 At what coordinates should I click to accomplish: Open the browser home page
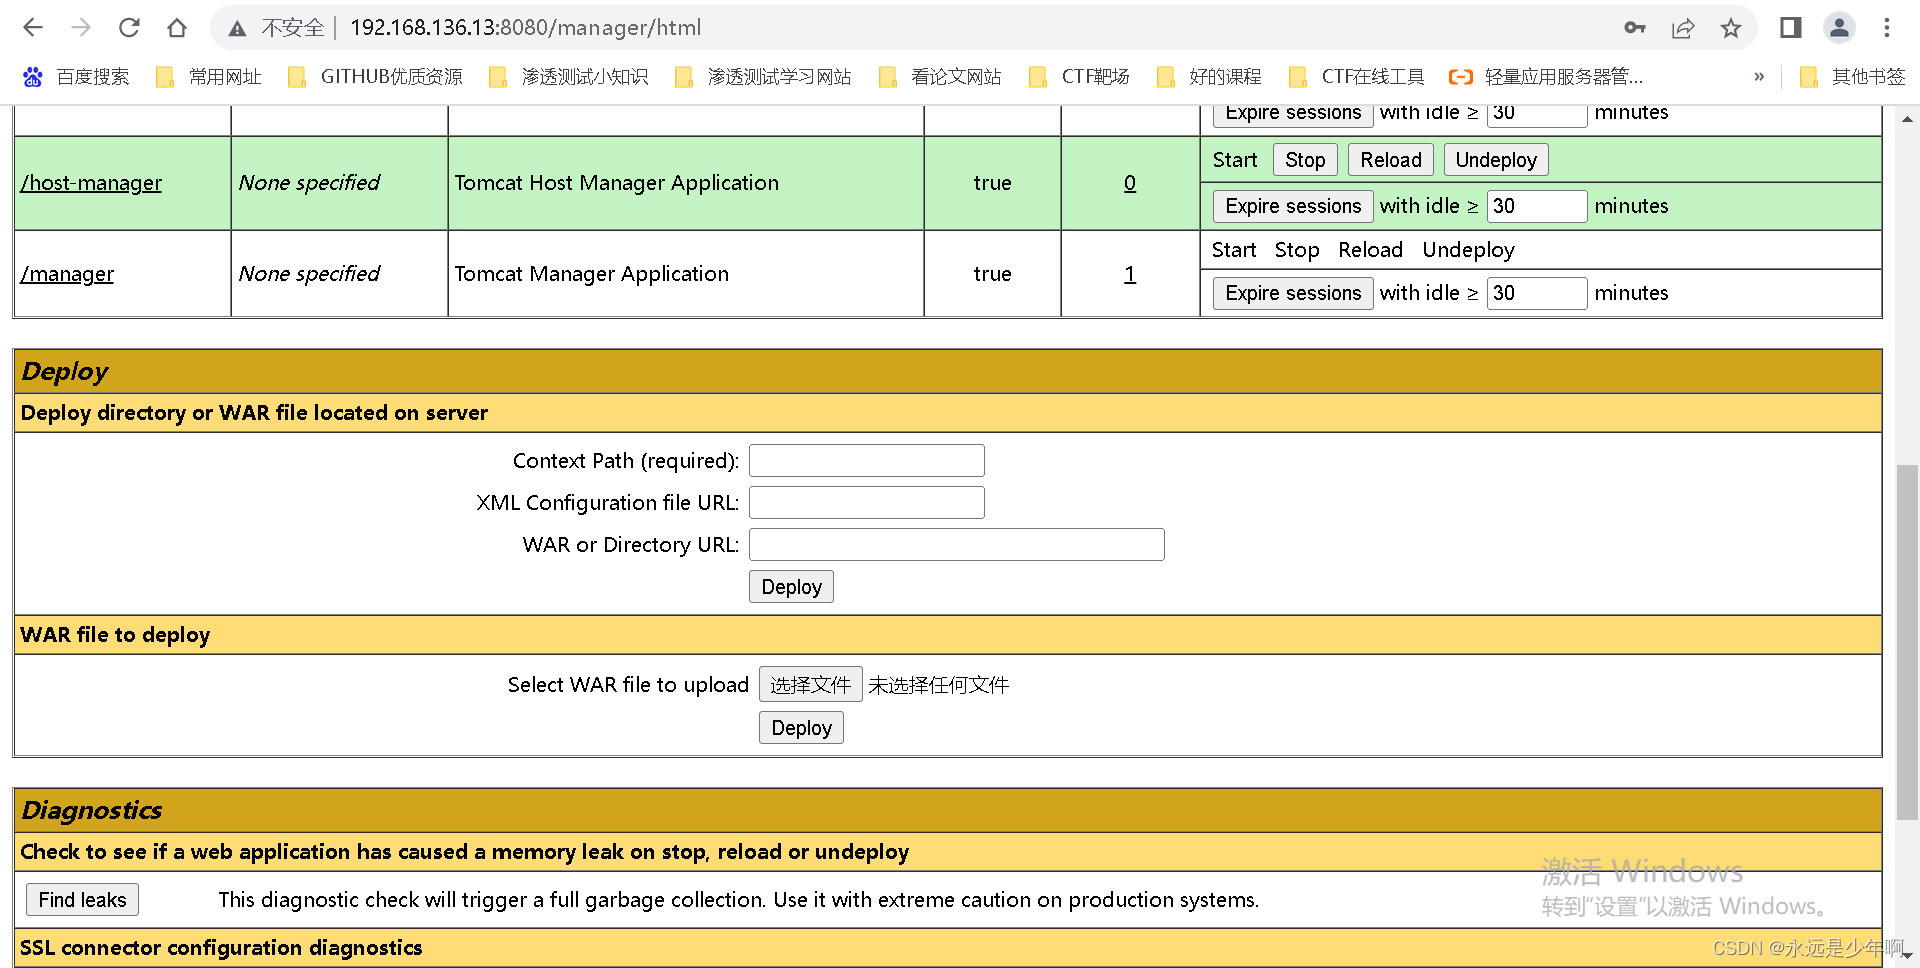177,28
